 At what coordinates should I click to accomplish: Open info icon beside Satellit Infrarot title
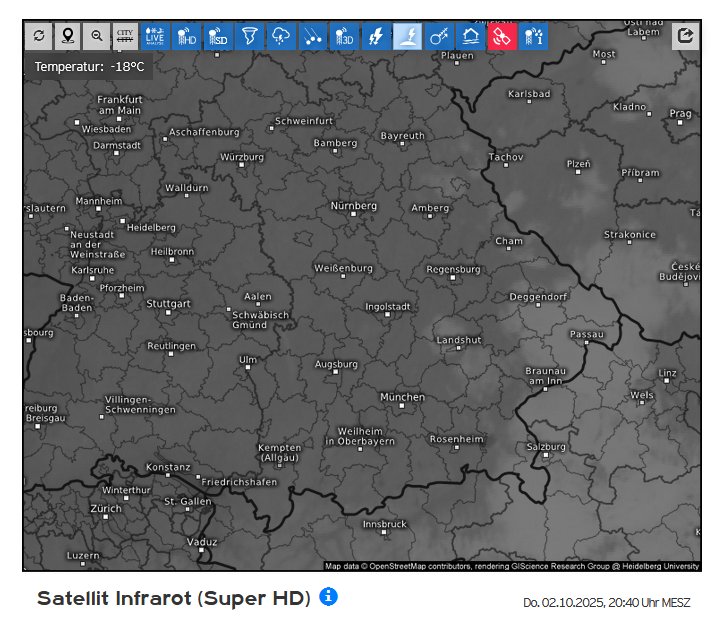328,597
